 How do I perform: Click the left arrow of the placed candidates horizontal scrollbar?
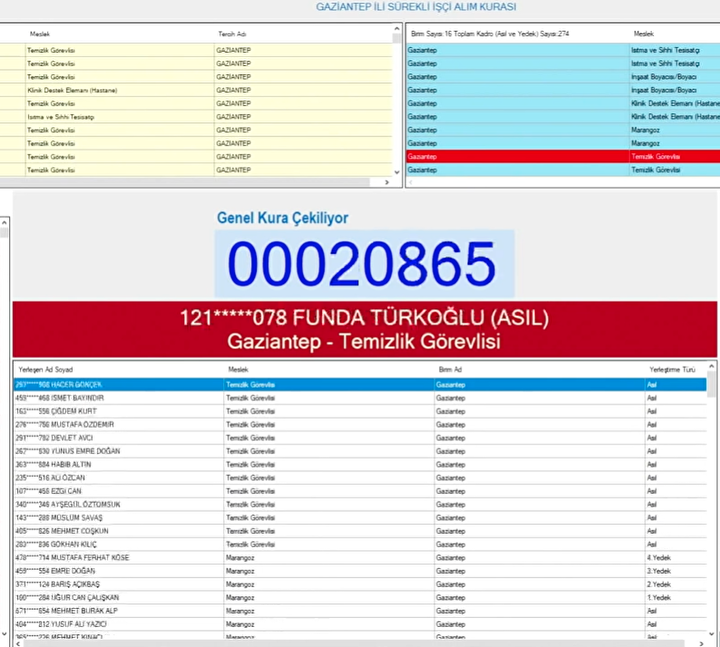(x=18, y=643)
